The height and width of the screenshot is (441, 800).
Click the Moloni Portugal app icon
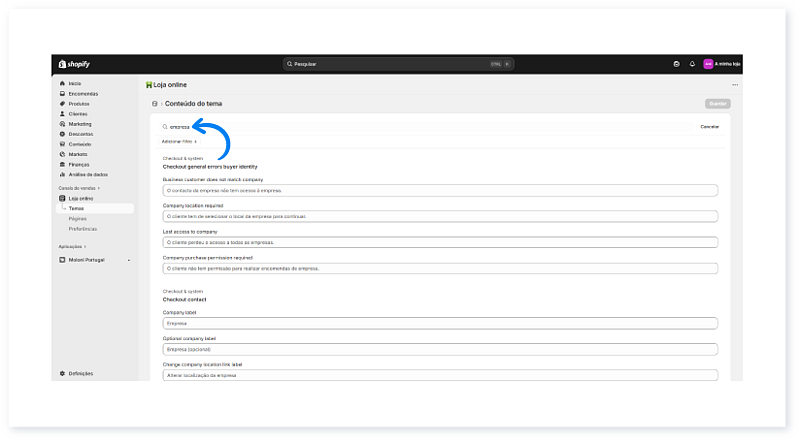[x=62, y=259]
